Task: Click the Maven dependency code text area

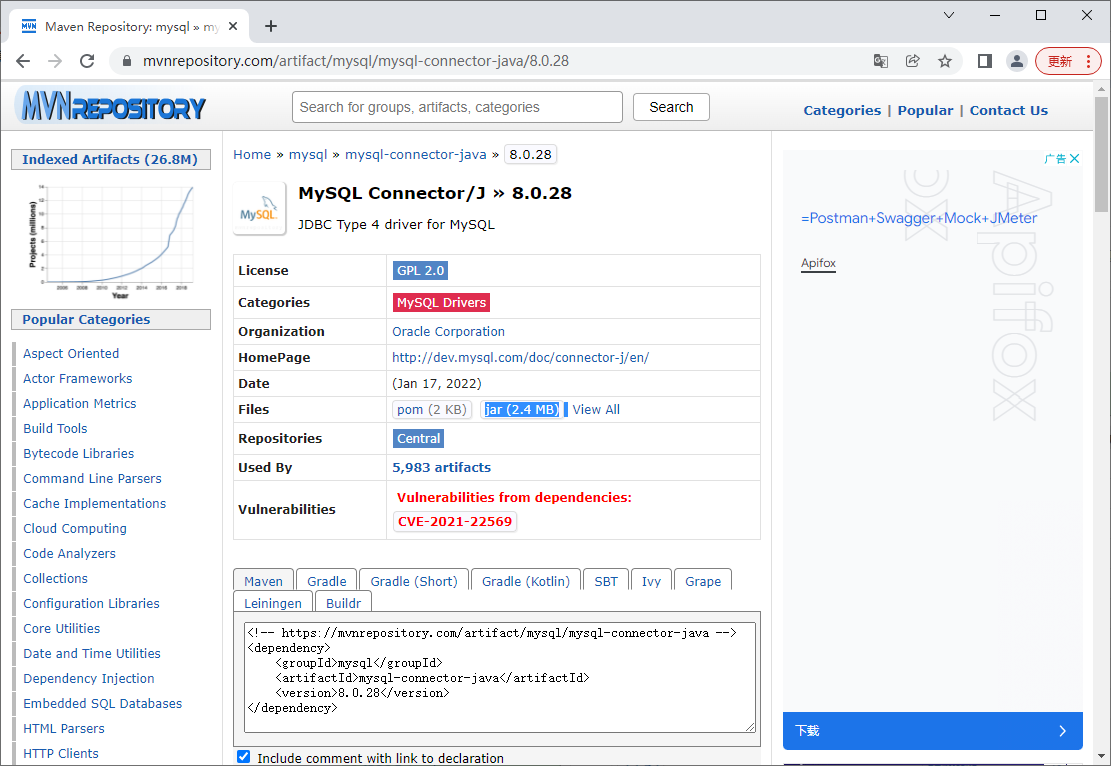Action: [500, 677]
